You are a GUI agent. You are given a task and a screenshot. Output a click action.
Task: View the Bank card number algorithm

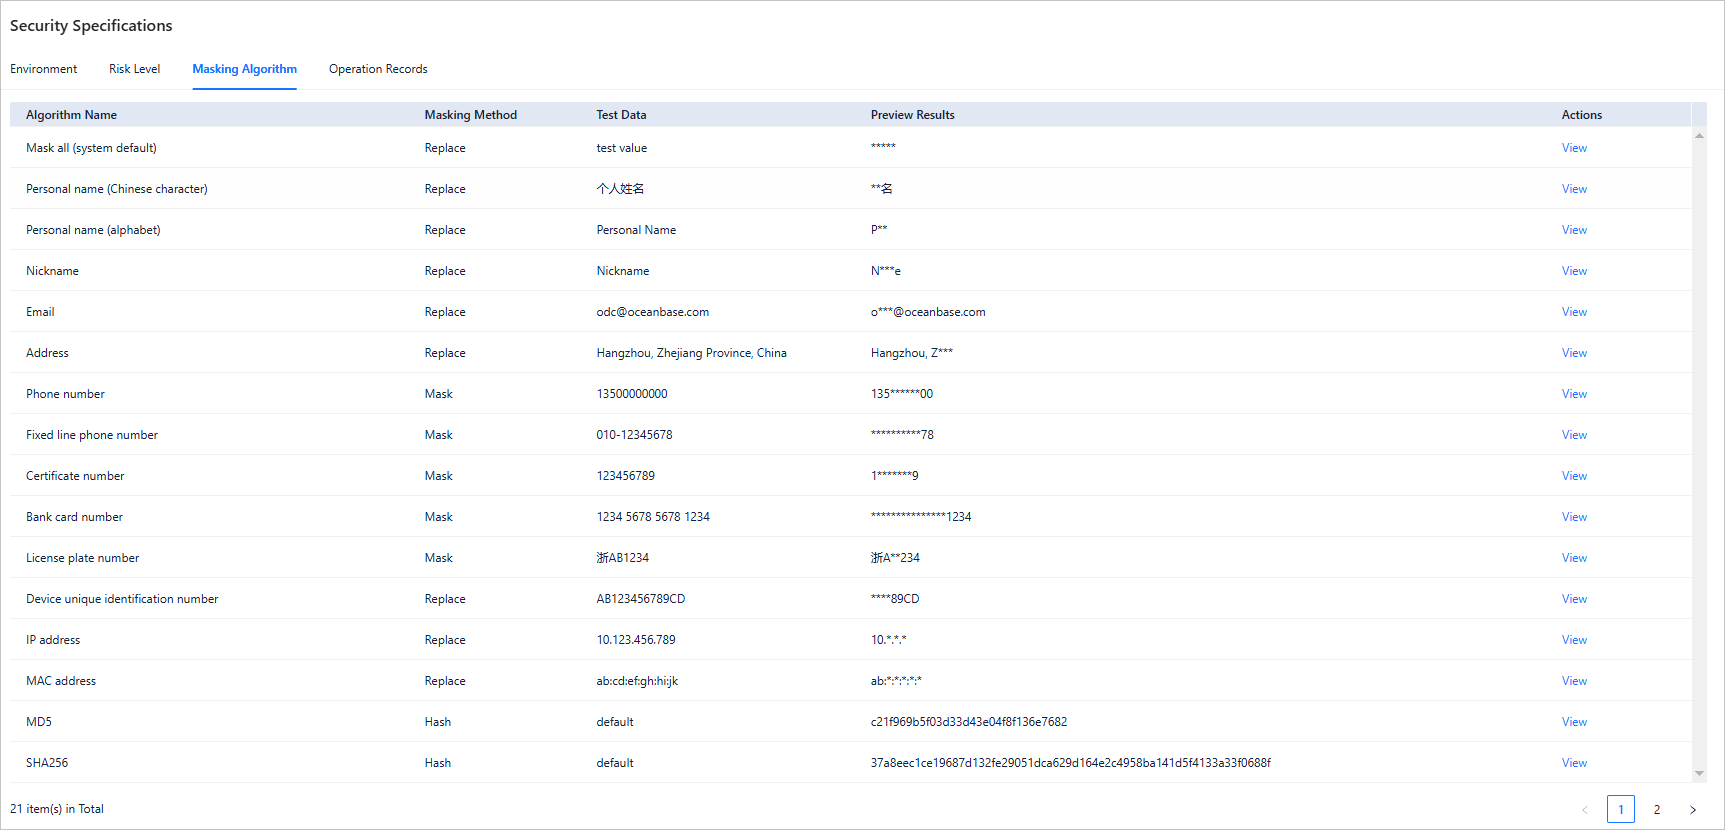click(1574, 517)
